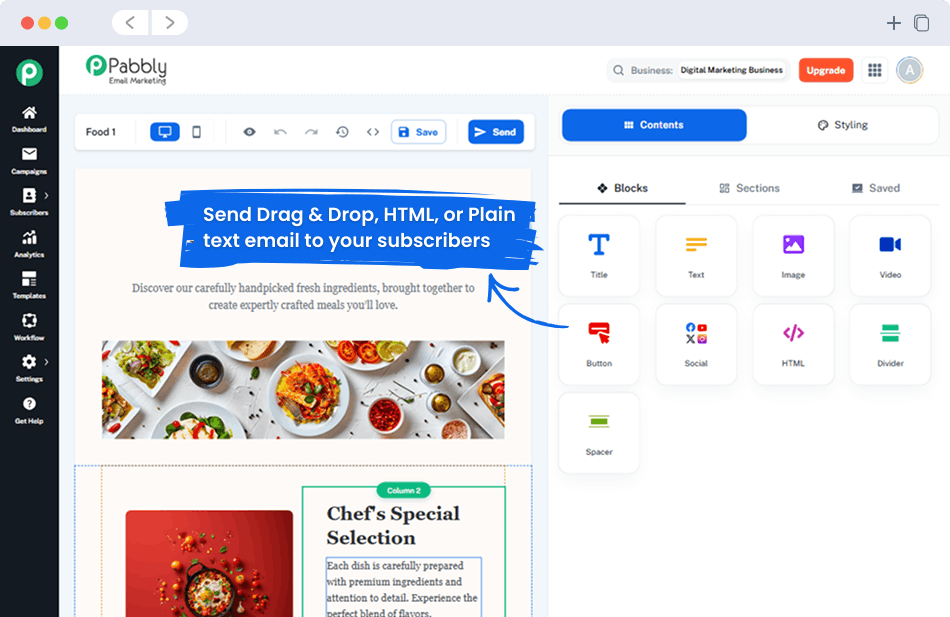Insert a Social media block
950x617 pixels.
[x=696, y=344]
